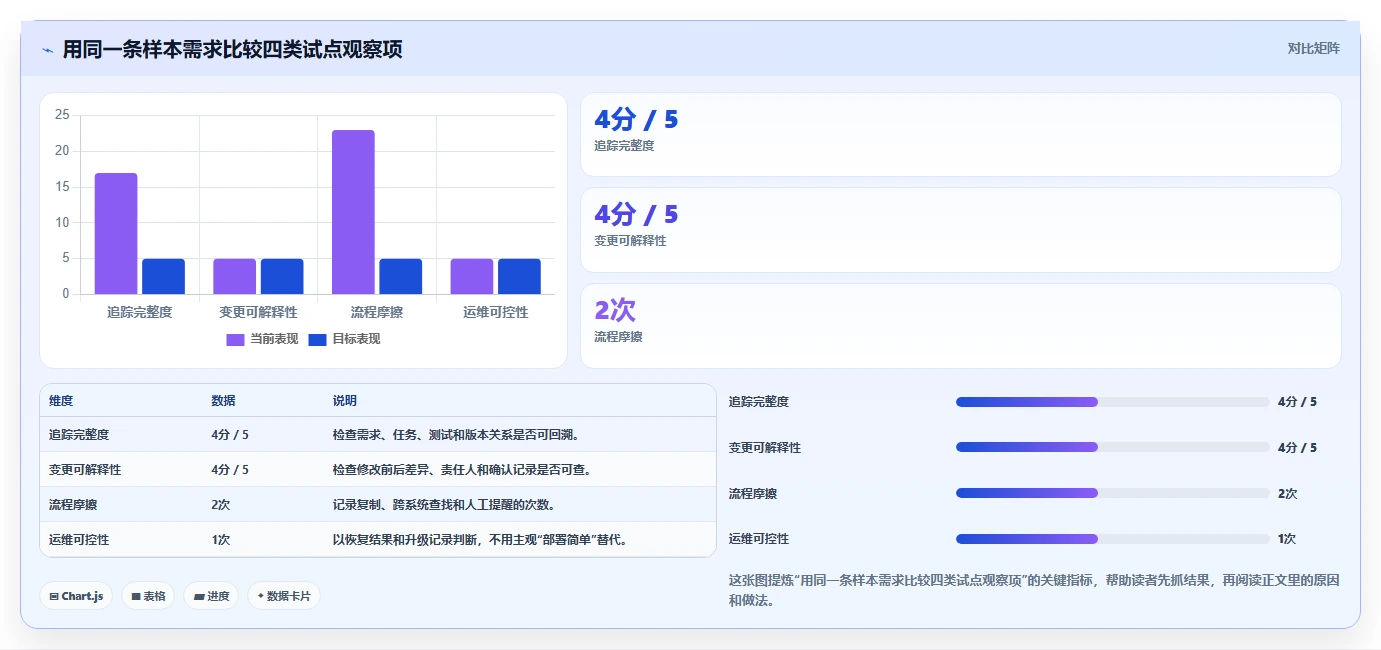1381x650 pixels.
Task: Click the 流程摩擦 table row cell
Action: pyautogui.click(x=73, y=505)
